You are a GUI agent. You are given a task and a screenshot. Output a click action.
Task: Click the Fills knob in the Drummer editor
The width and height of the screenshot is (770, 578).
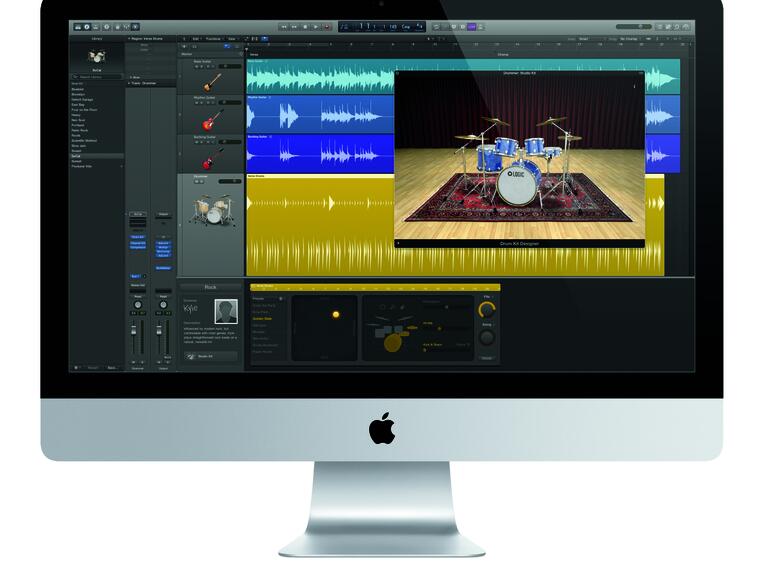(487, 309)
